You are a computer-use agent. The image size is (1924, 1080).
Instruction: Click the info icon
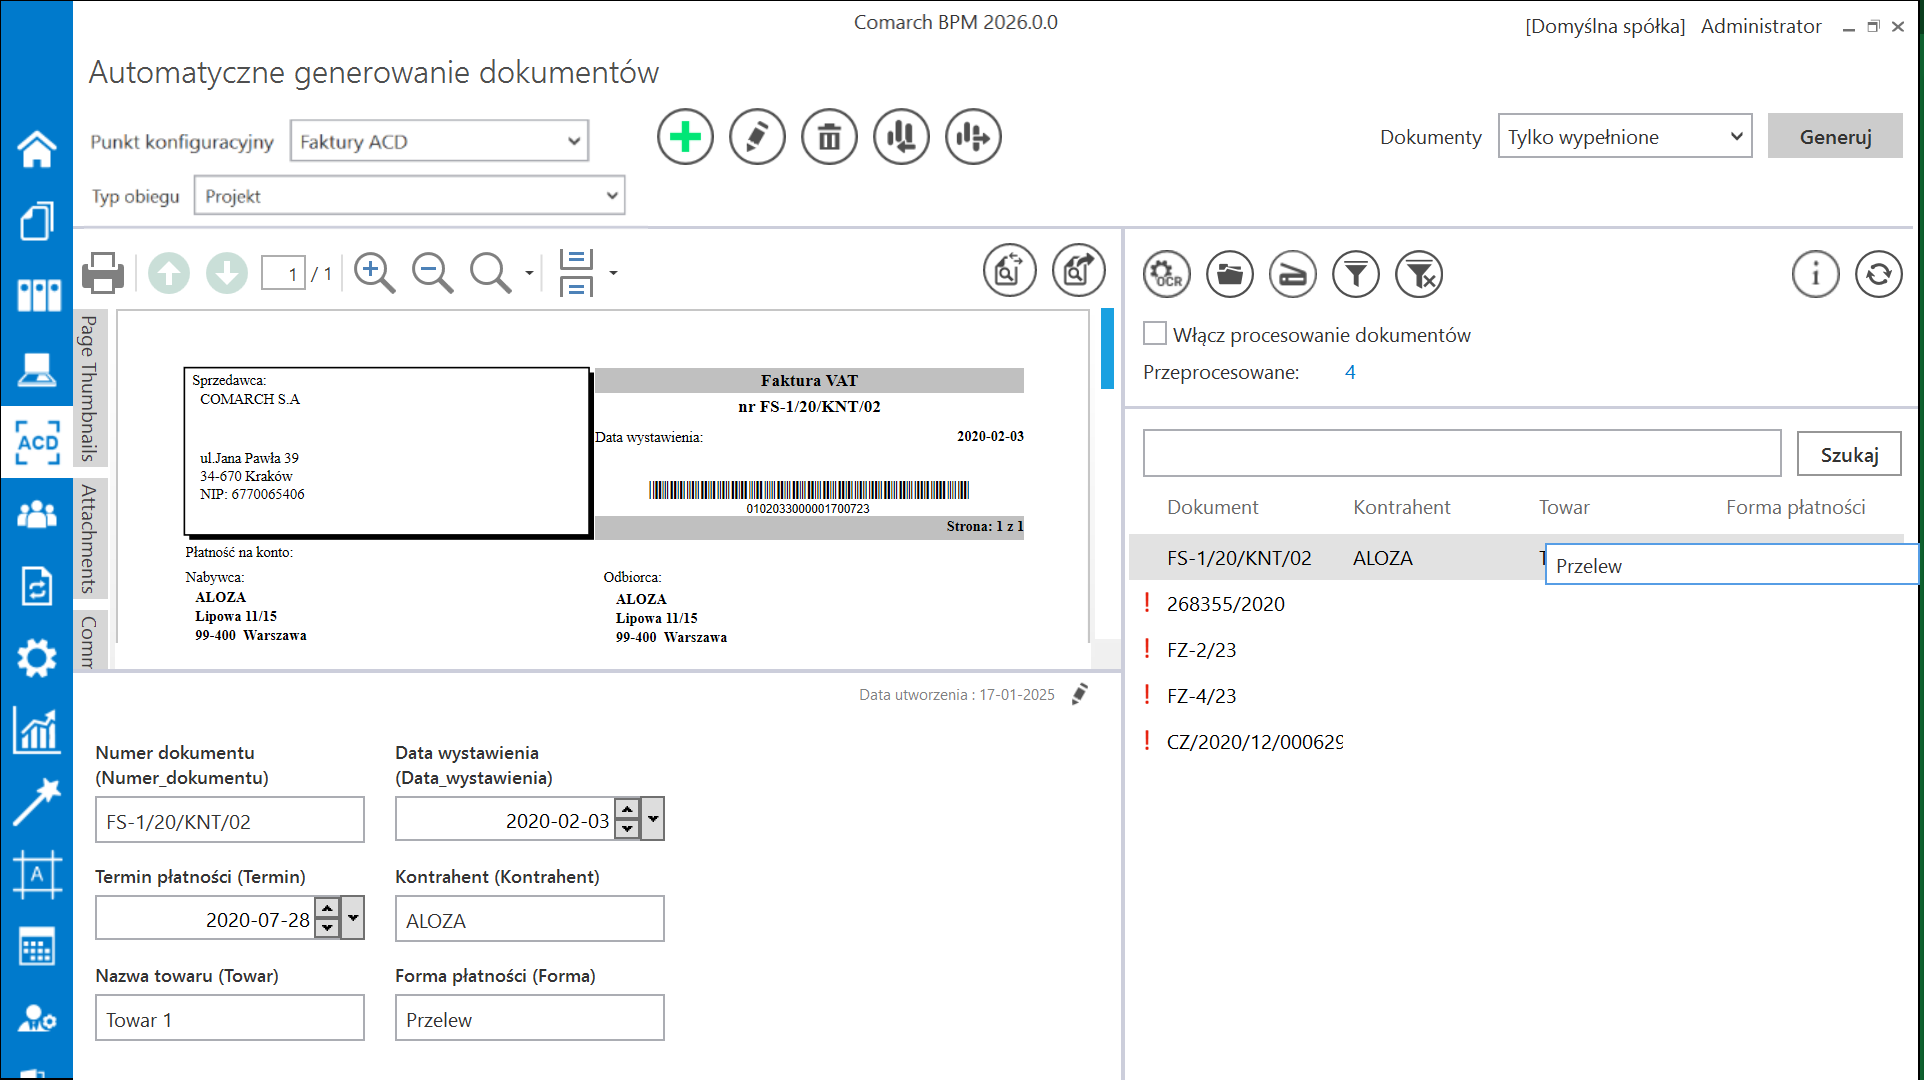coord(1815,274)
